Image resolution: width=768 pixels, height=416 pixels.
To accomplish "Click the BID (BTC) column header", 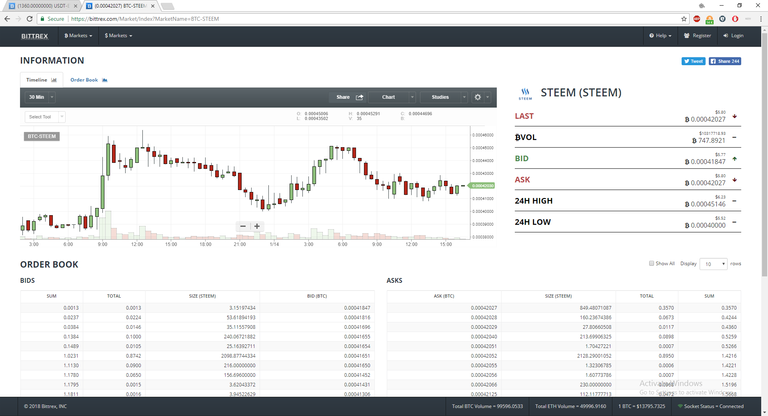I will pyautogui.click(x=317, y=296).
